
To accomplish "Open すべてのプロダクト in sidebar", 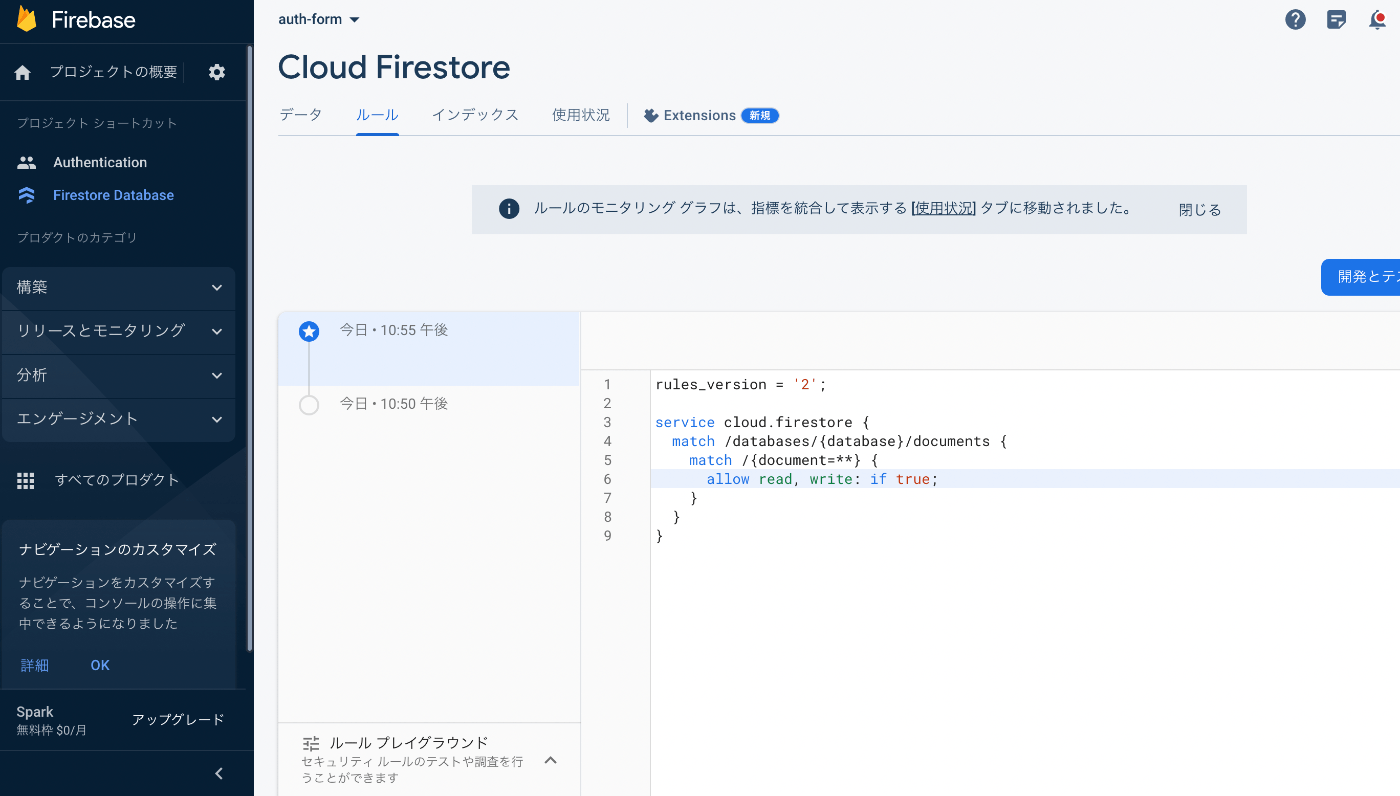I will pyautogui.click(x=117, y=480).
